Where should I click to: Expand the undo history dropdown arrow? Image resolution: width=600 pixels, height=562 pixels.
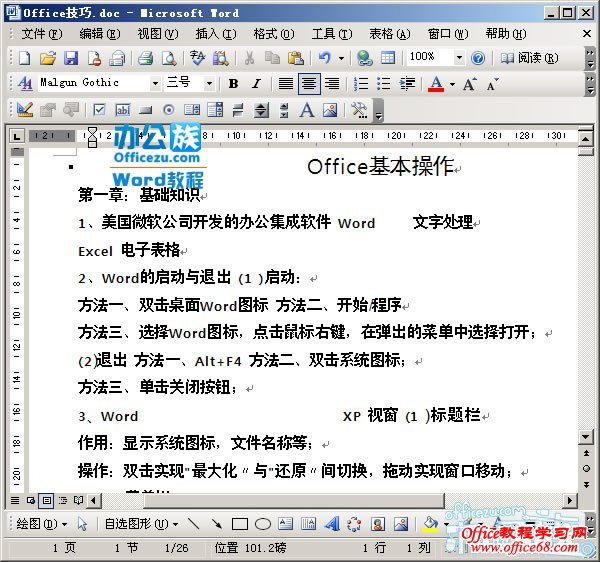tap(341, 58)
